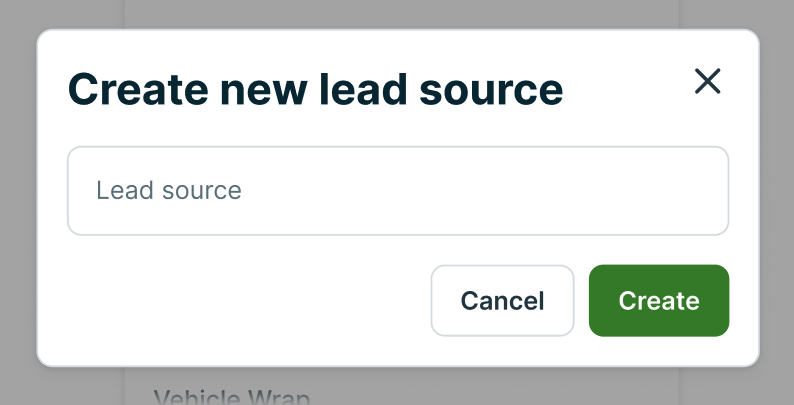794x405 pixels.
Task: Close the Create new lead source dialog
Action: 707,82
